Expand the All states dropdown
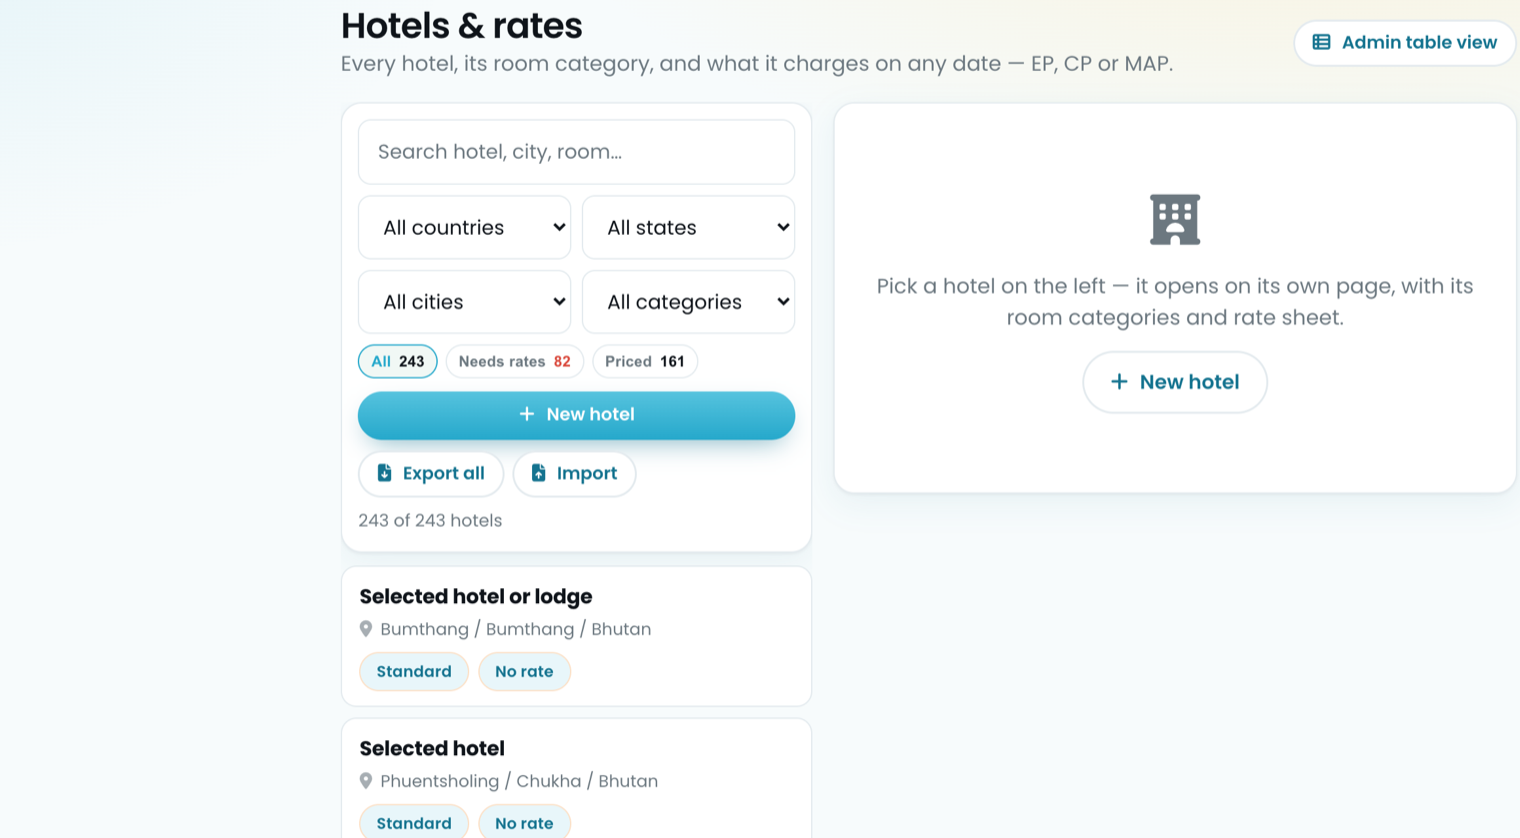Screen dimensions: 1520x838 point(689,227)
